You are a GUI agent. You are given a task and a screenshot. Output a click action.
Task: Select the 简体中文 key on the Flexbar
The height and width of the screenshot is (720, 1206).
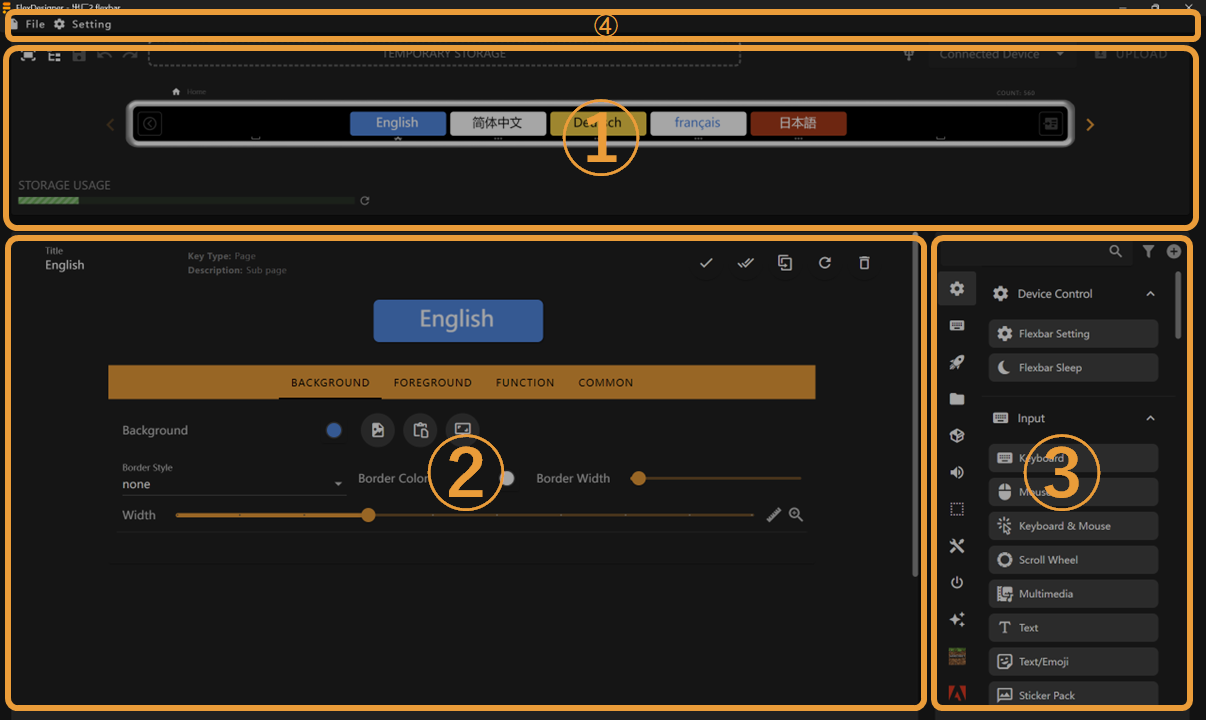pos(498,123)
